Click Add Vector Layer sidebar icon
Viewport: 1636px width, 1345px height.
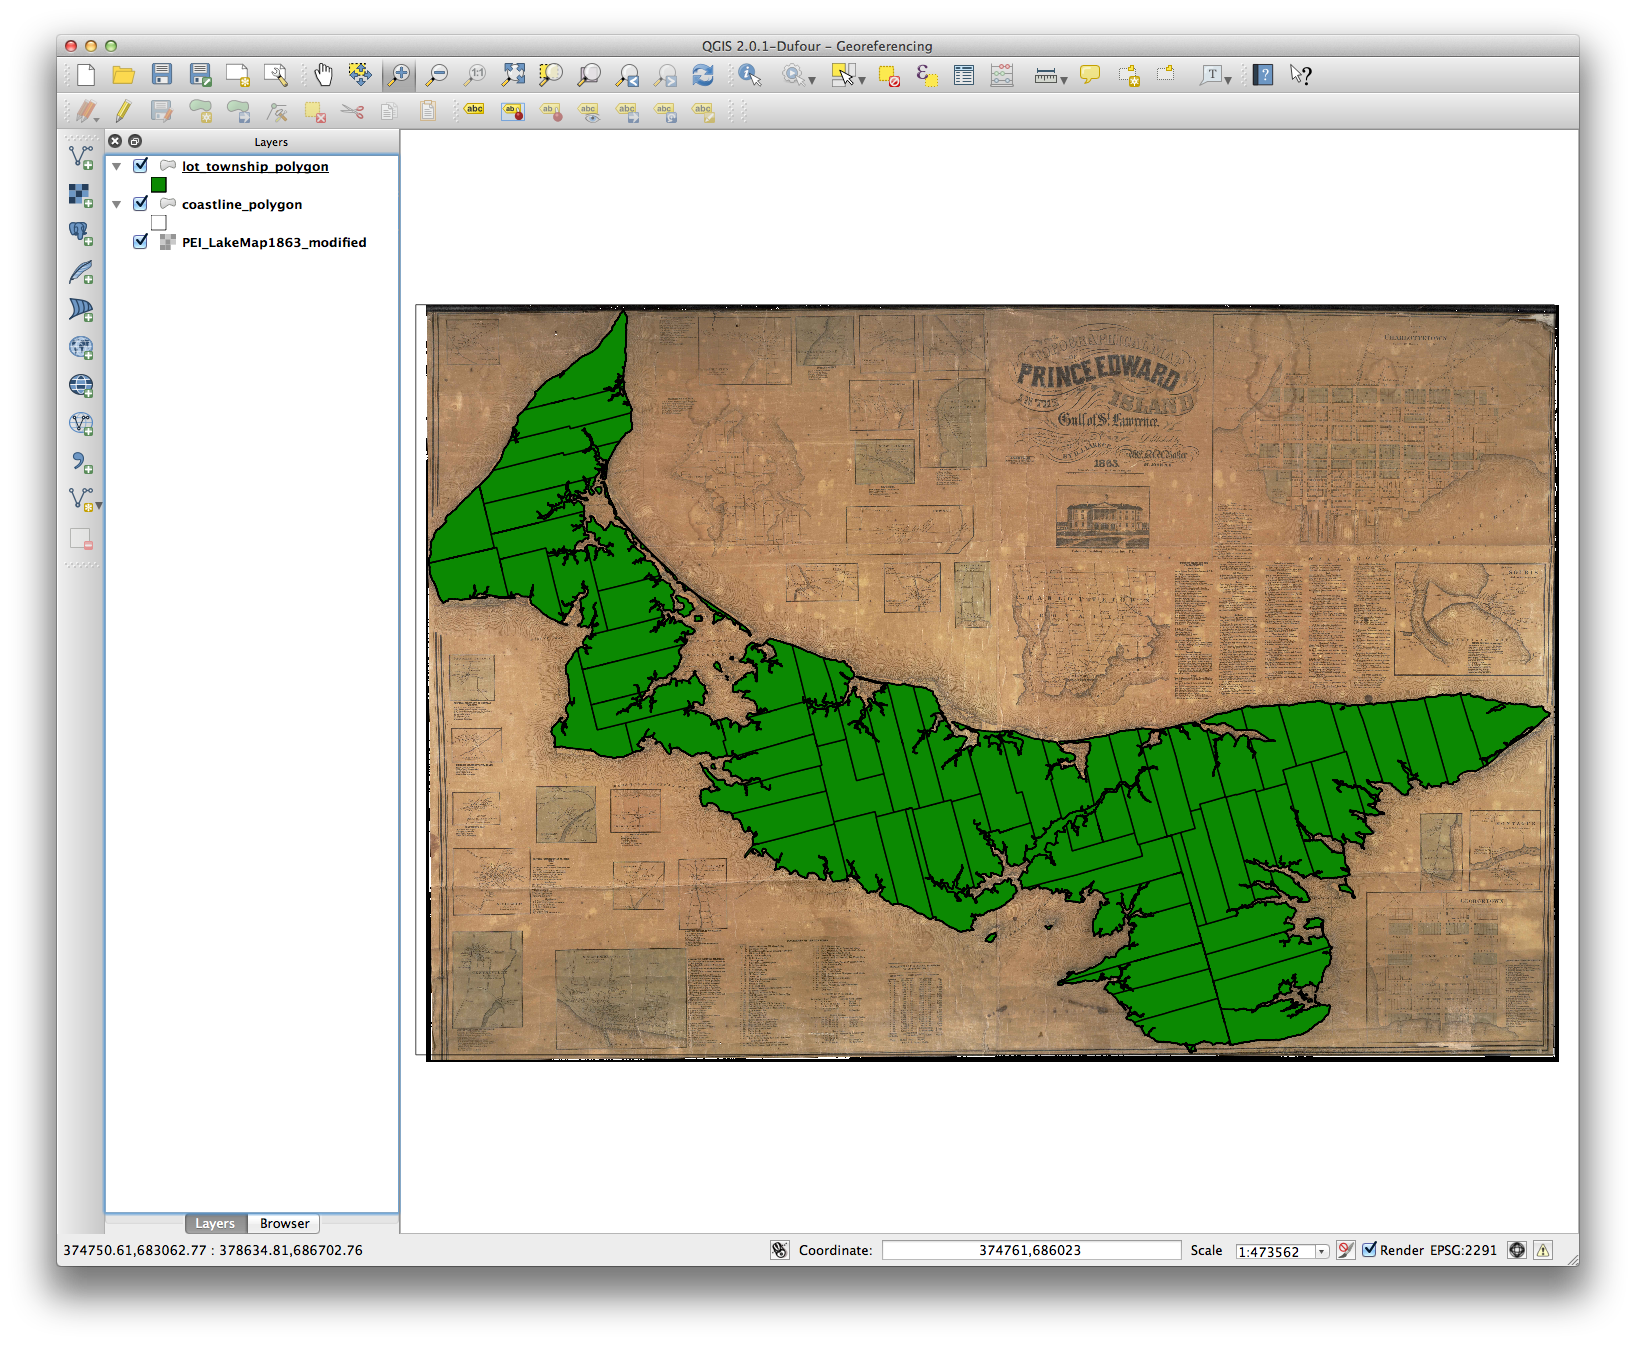click(x=81, y=157)
